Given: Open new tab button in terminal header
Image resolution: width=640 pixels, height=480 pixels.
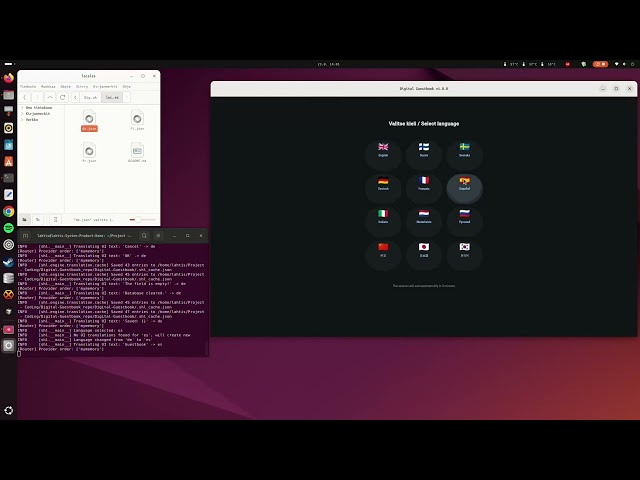Looking at the screenshot, I should click(x=25, y=236).
